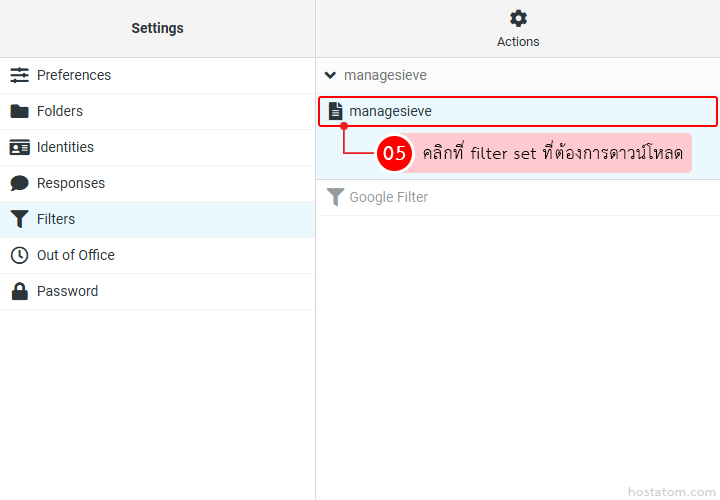Screen dimensions: 720x500
Task: Open the Responses section label
Action: tap(71, 183)
